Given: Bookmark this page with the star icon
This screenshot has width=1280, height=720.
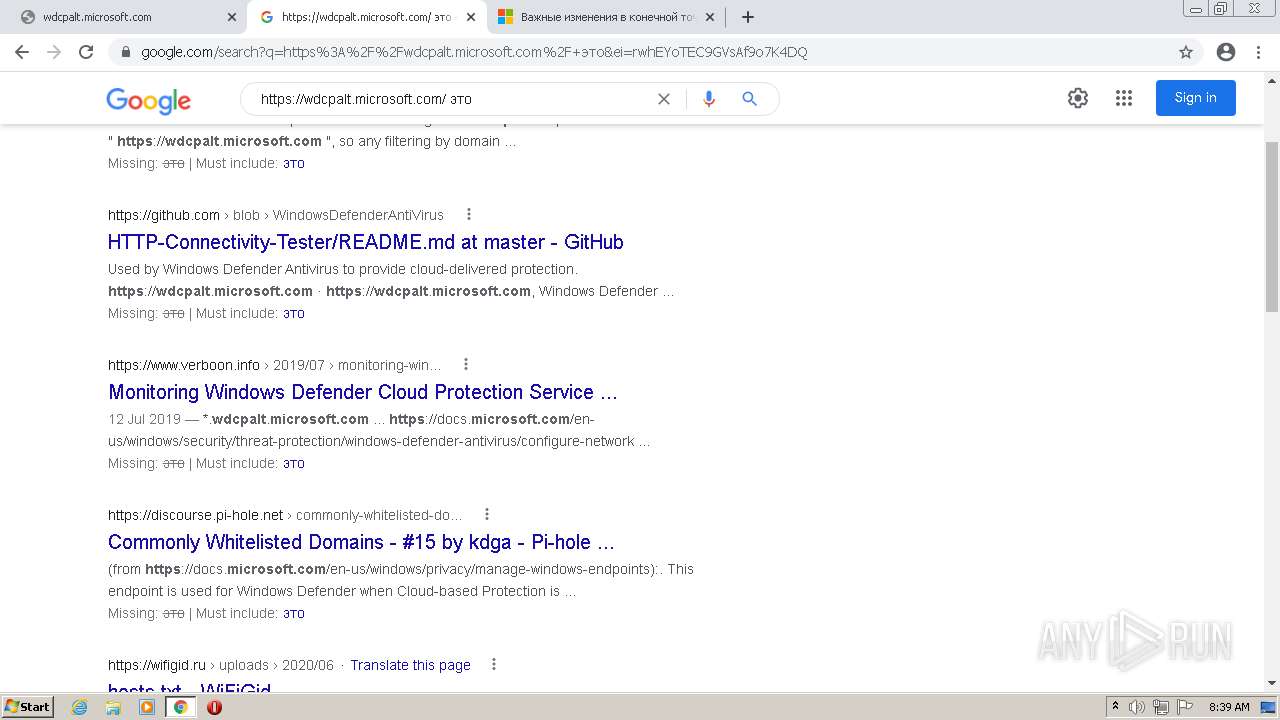Looking at the screenshot, I should (x=1186, y=52).
